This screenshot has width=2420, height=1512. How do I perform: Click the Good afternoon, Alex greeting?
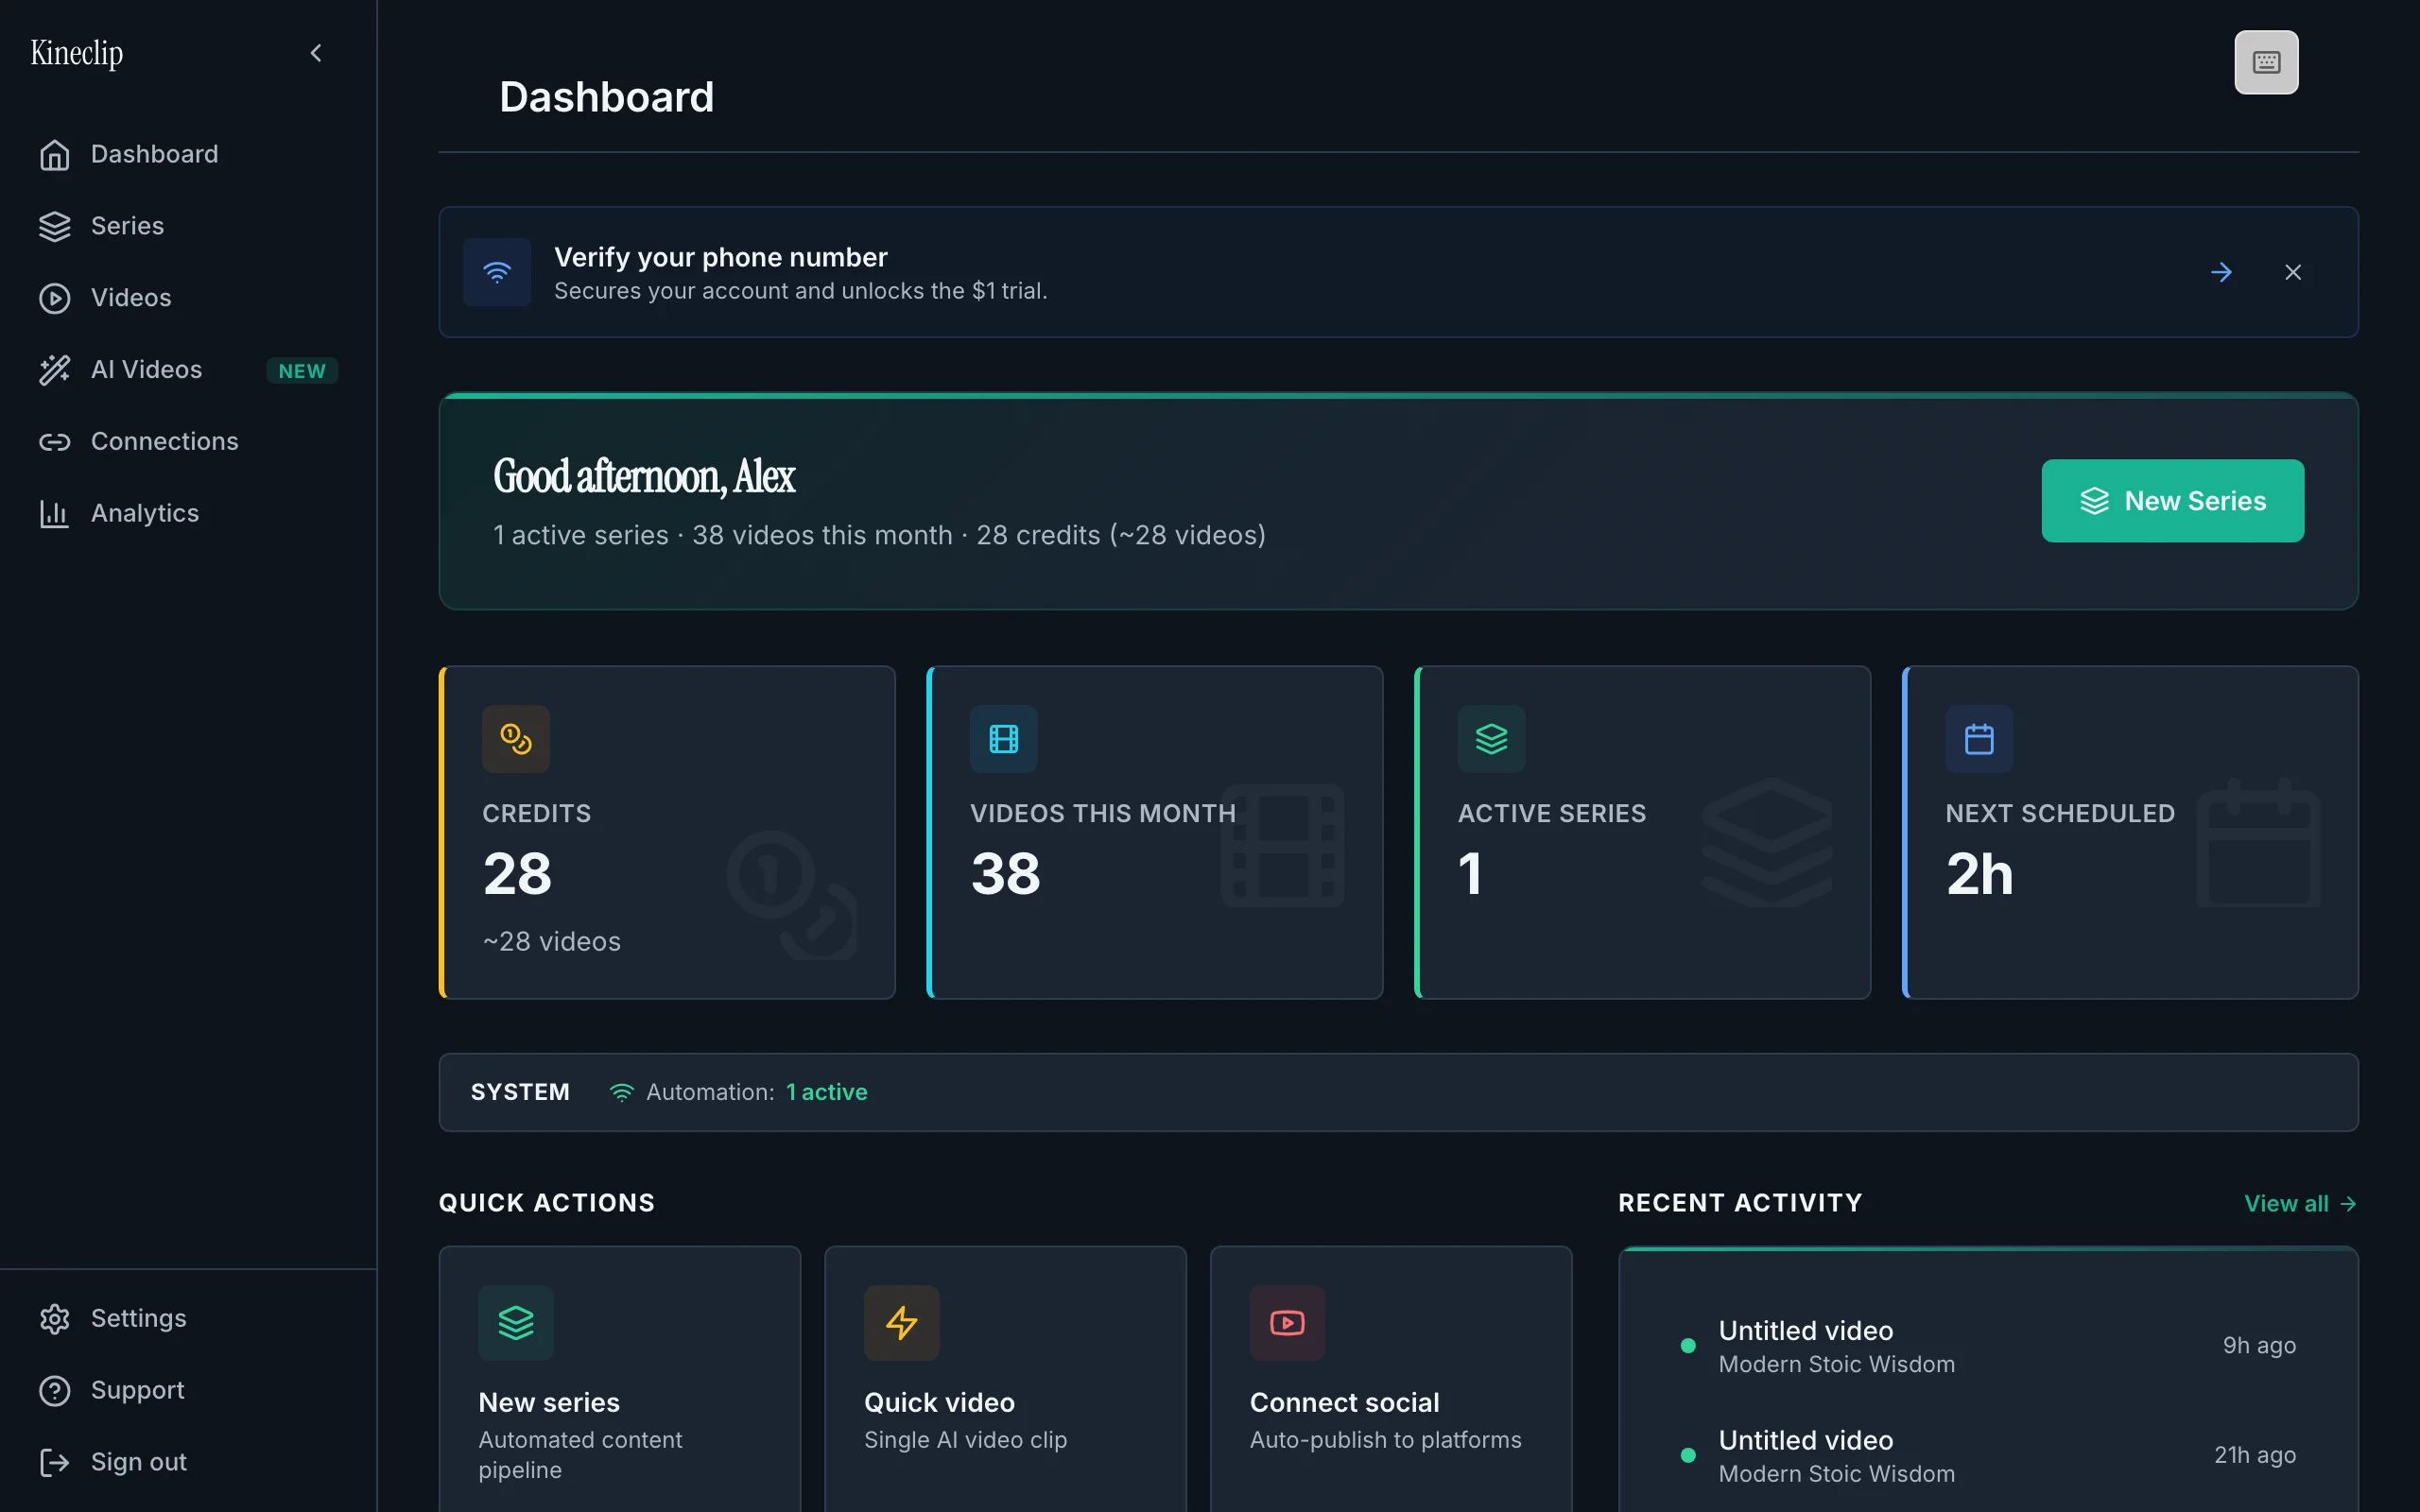click(644, 476)
